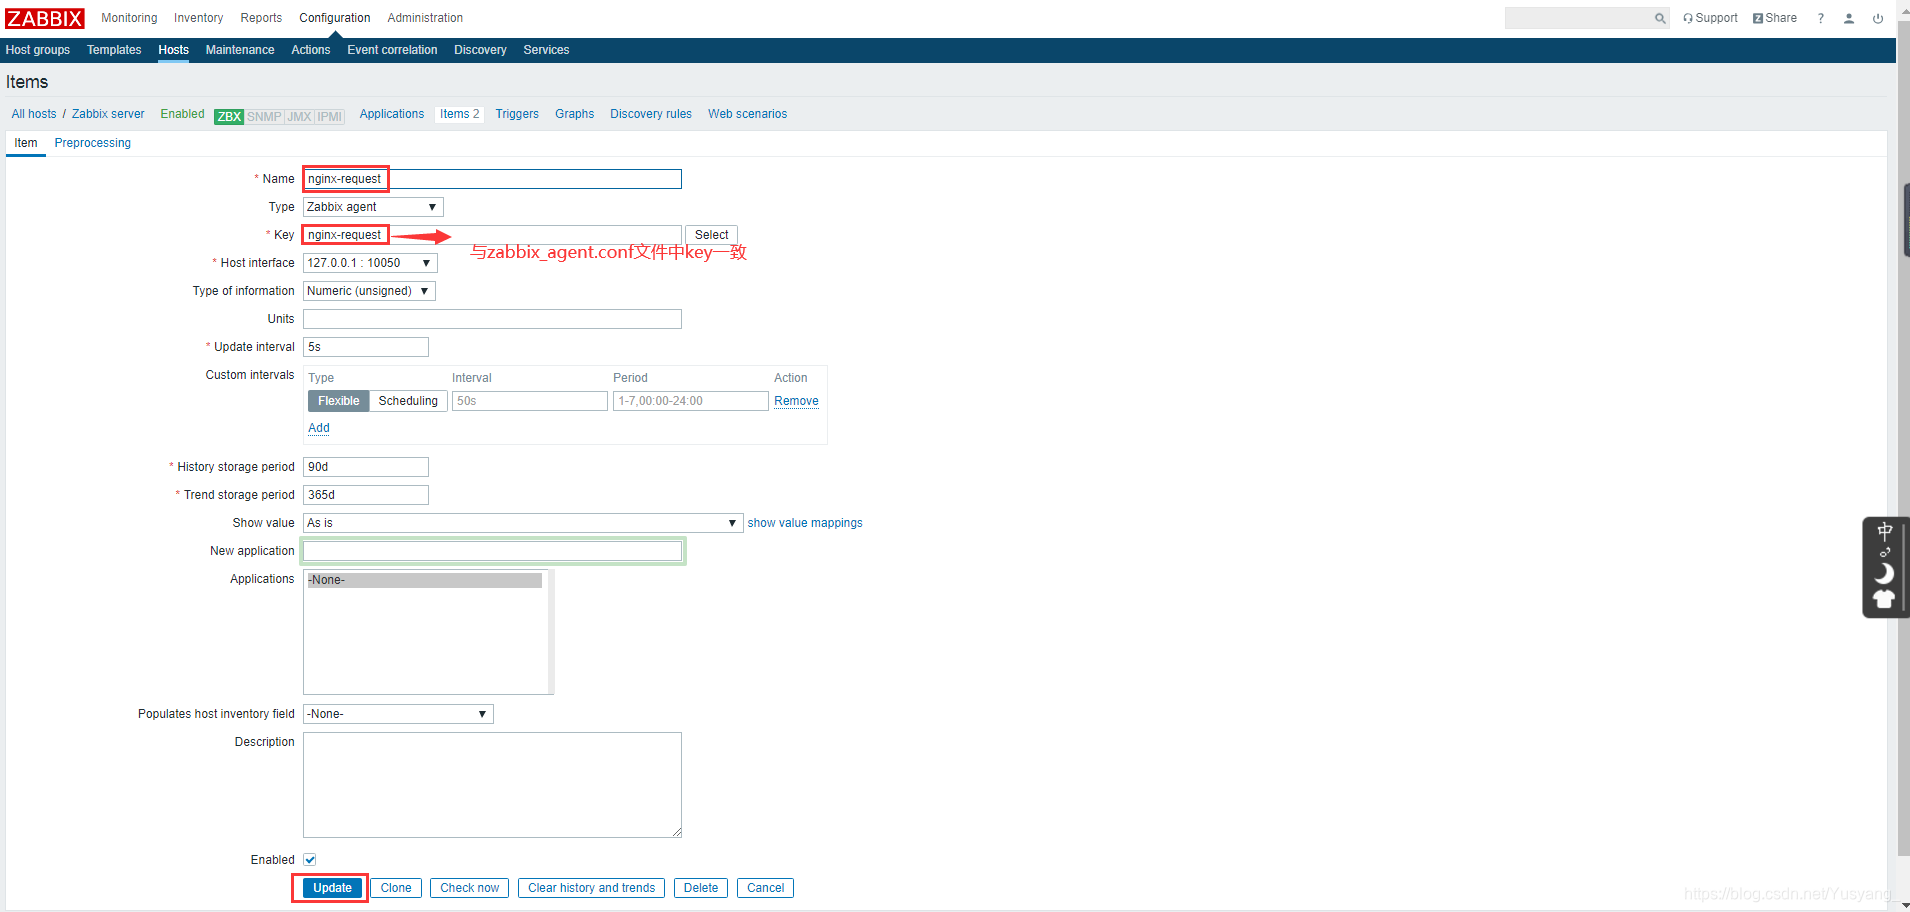Viewport: 1910px width, 912px height.
Task: Click the IPMI availability badge
Action: tap(329, 116)
